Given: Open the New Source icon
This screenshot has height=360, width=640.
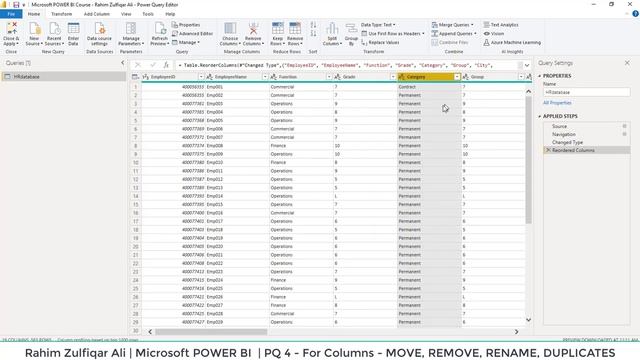Looking at the screenshot, I should tap(34, 28).
